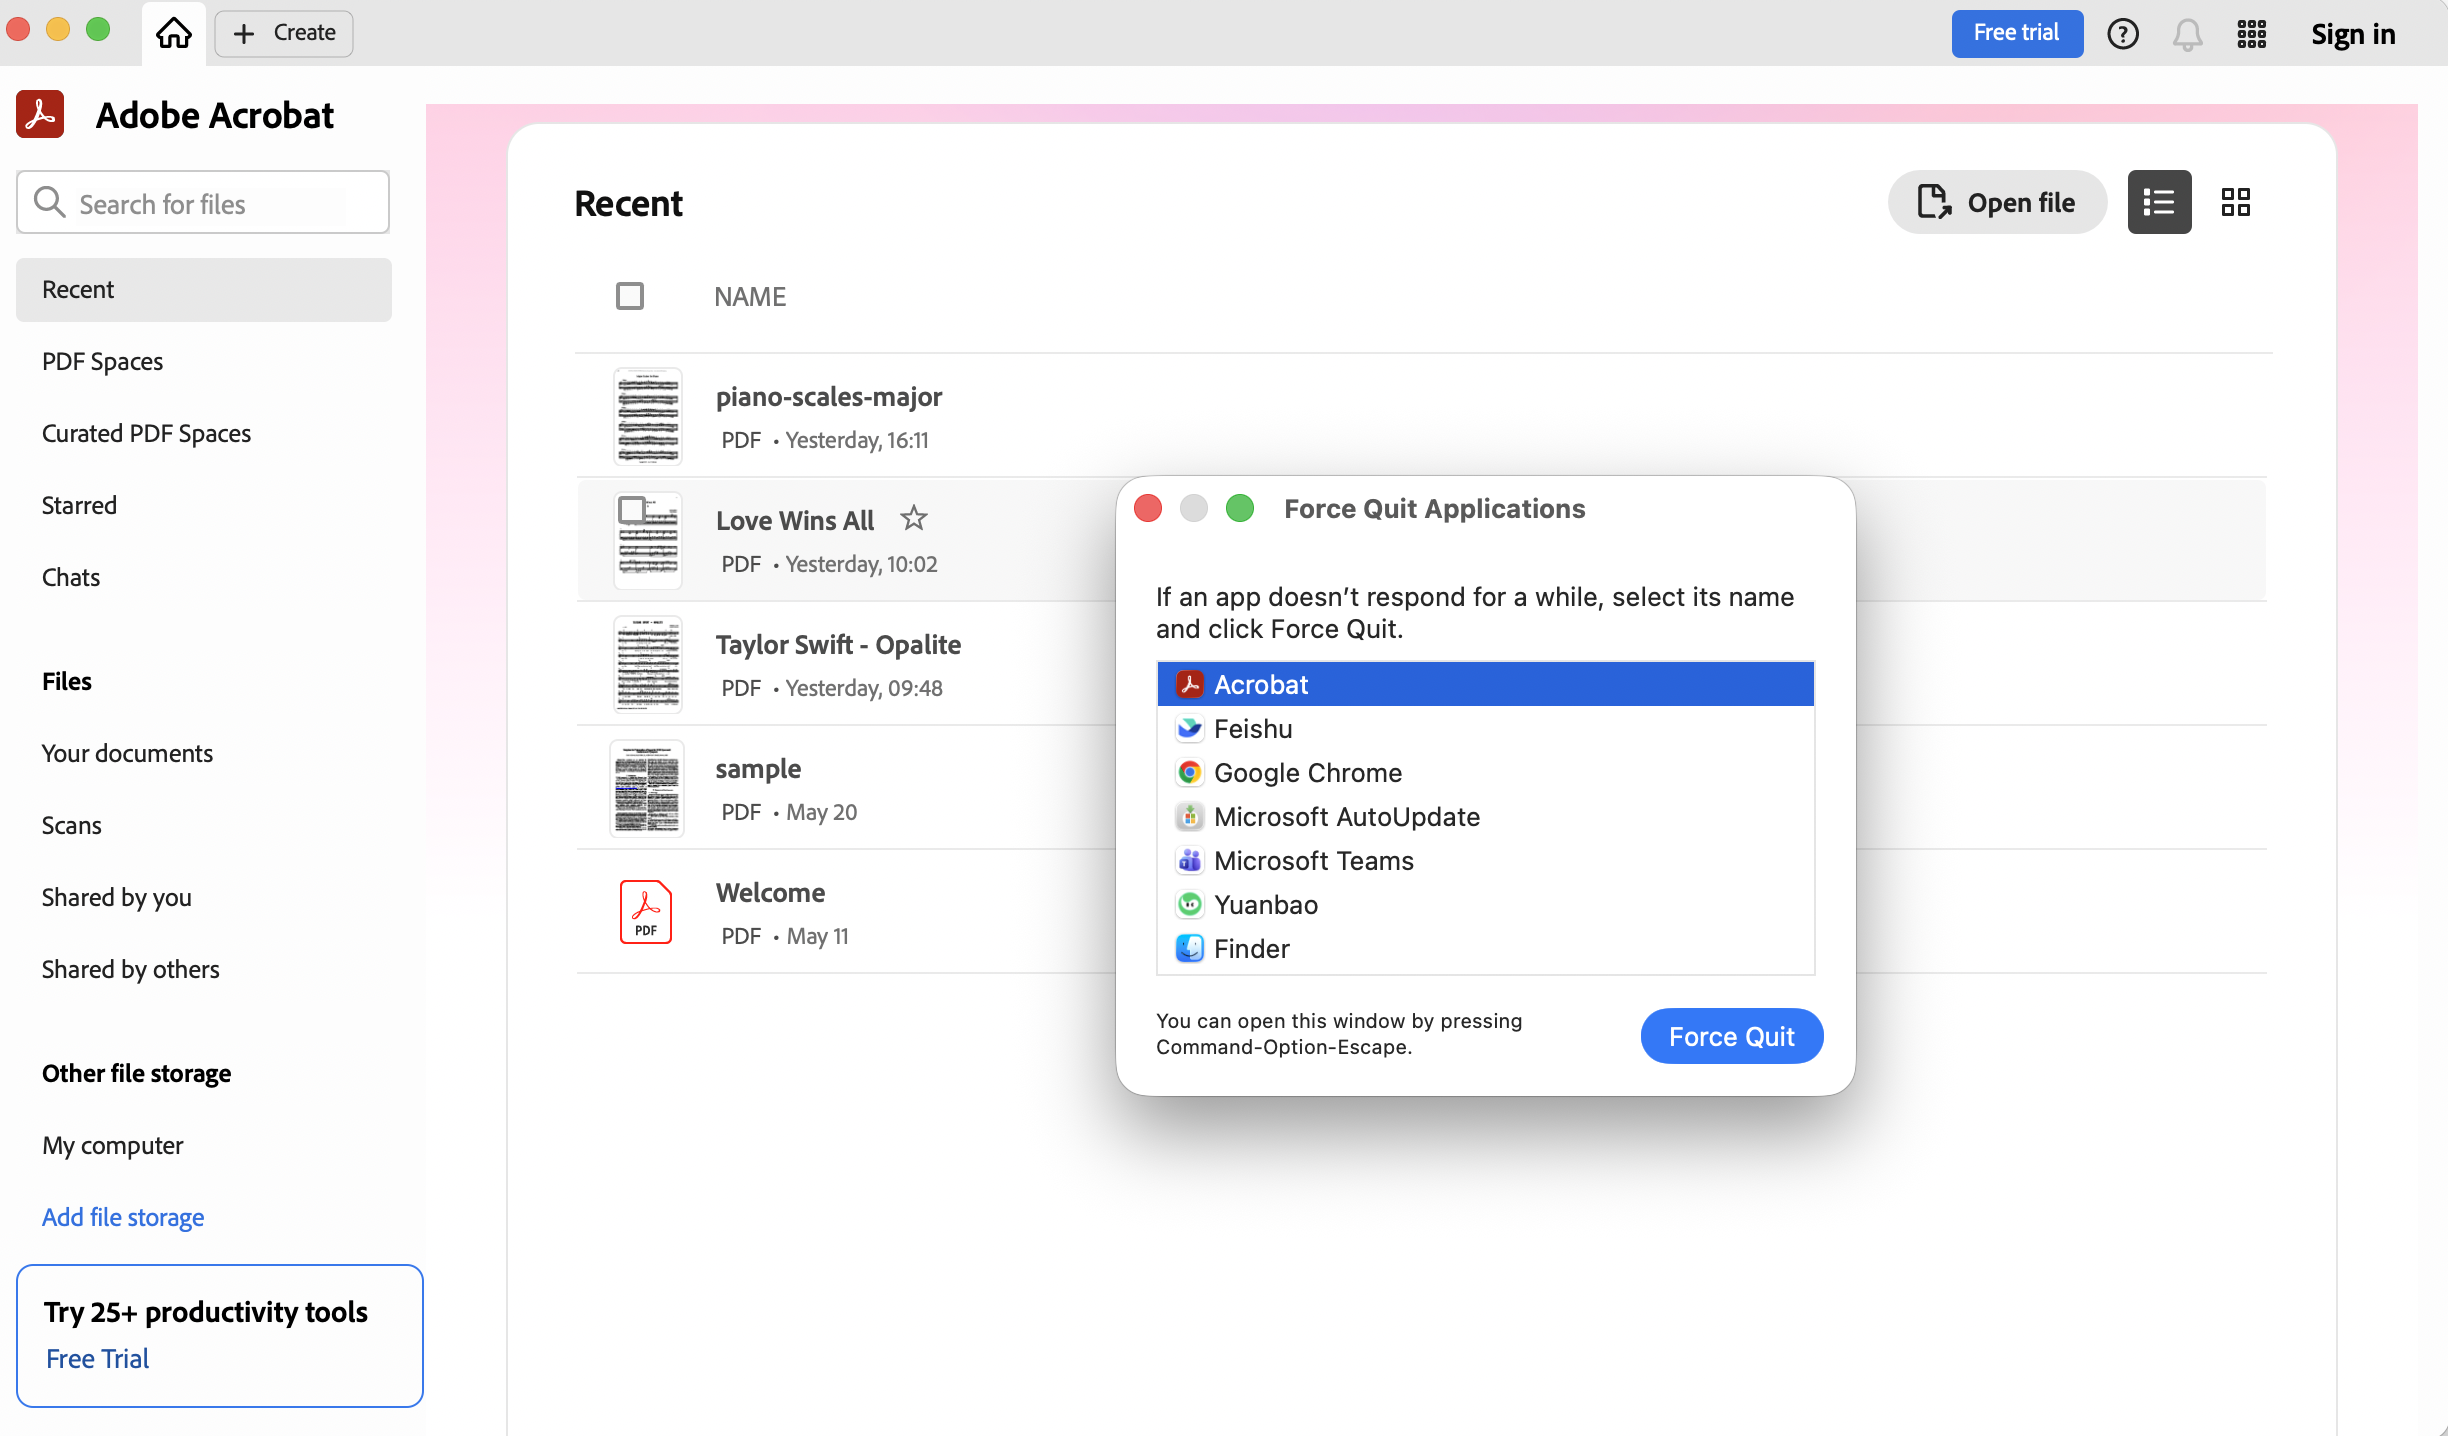Click the Create plus button
Viewport: 2448px width, 1436px height.
[x=284, y=33]
